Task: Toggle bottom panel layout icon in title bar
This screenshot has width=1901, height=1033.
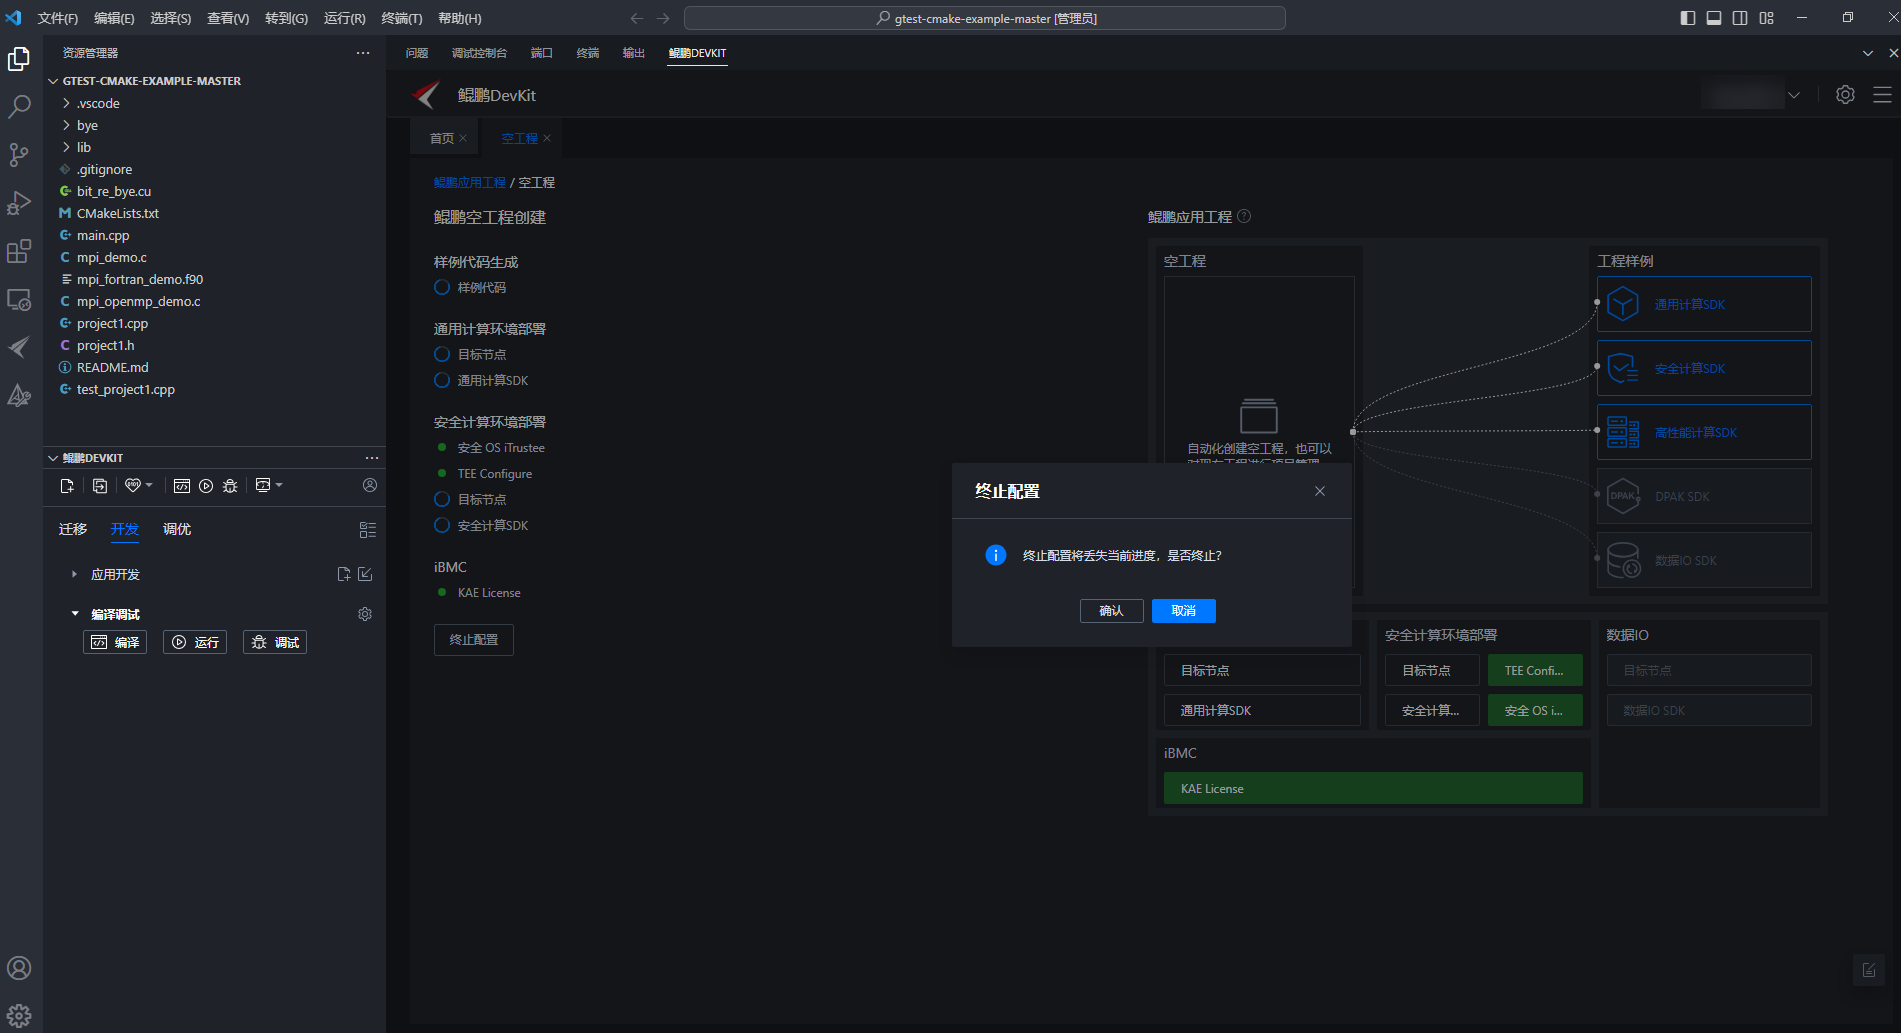Action: (1714, 18)
